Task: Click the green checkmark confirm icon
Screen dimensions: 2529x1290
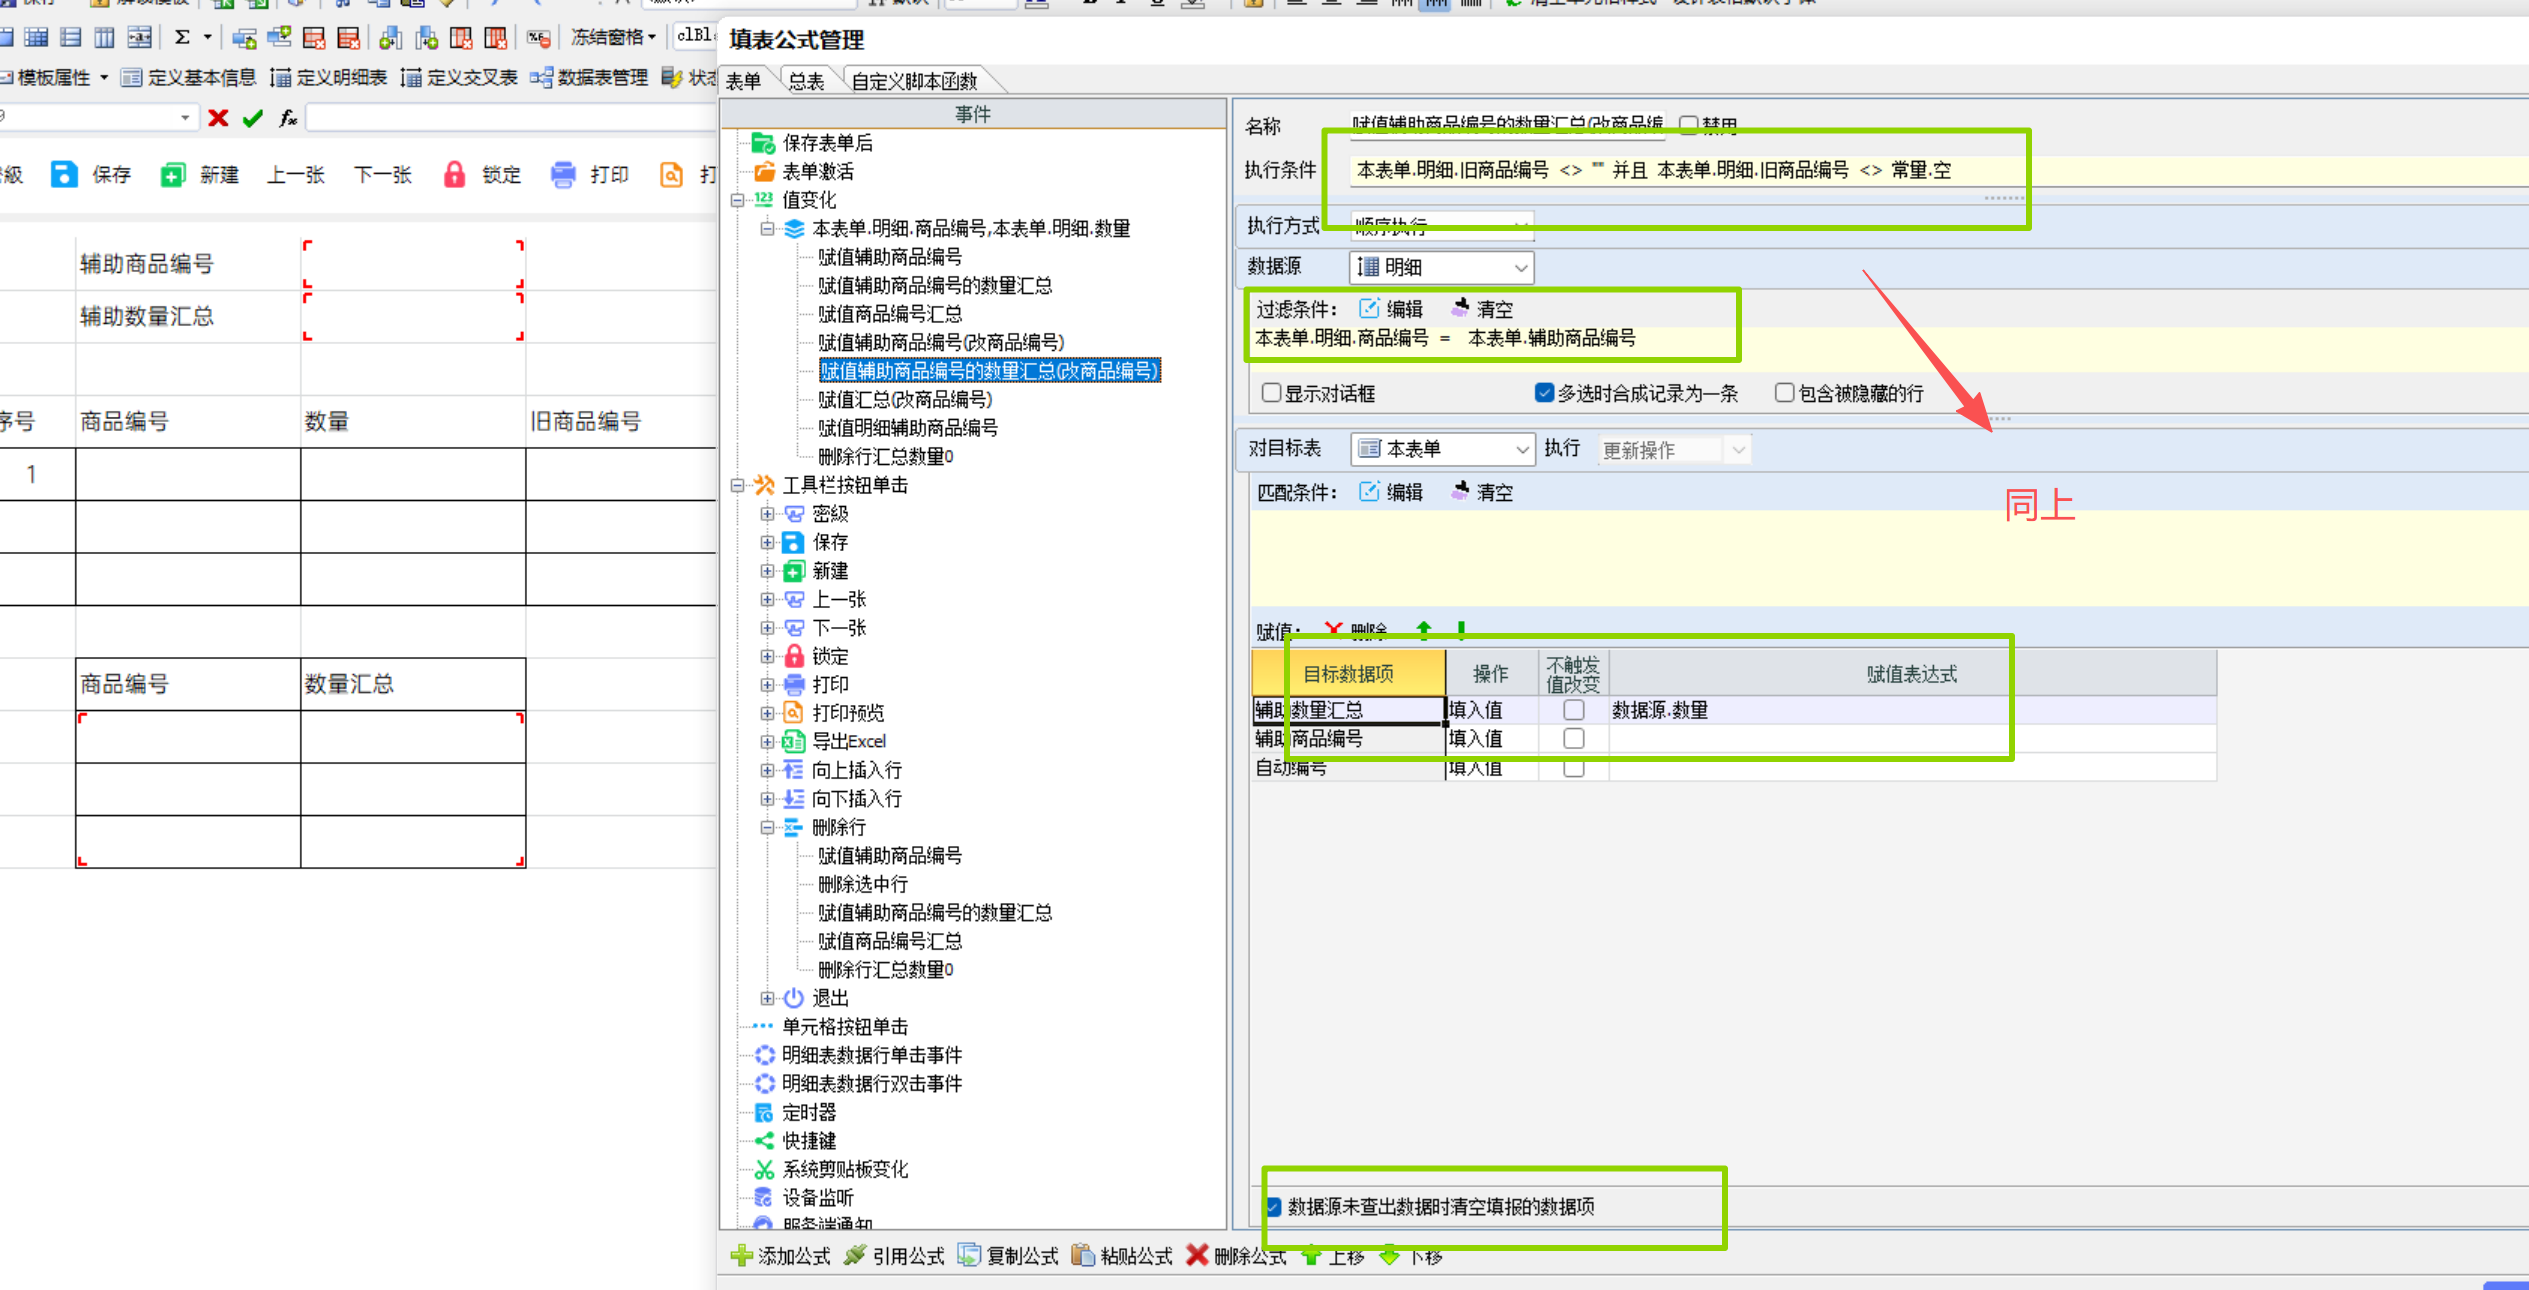Action: coord(253,118)
